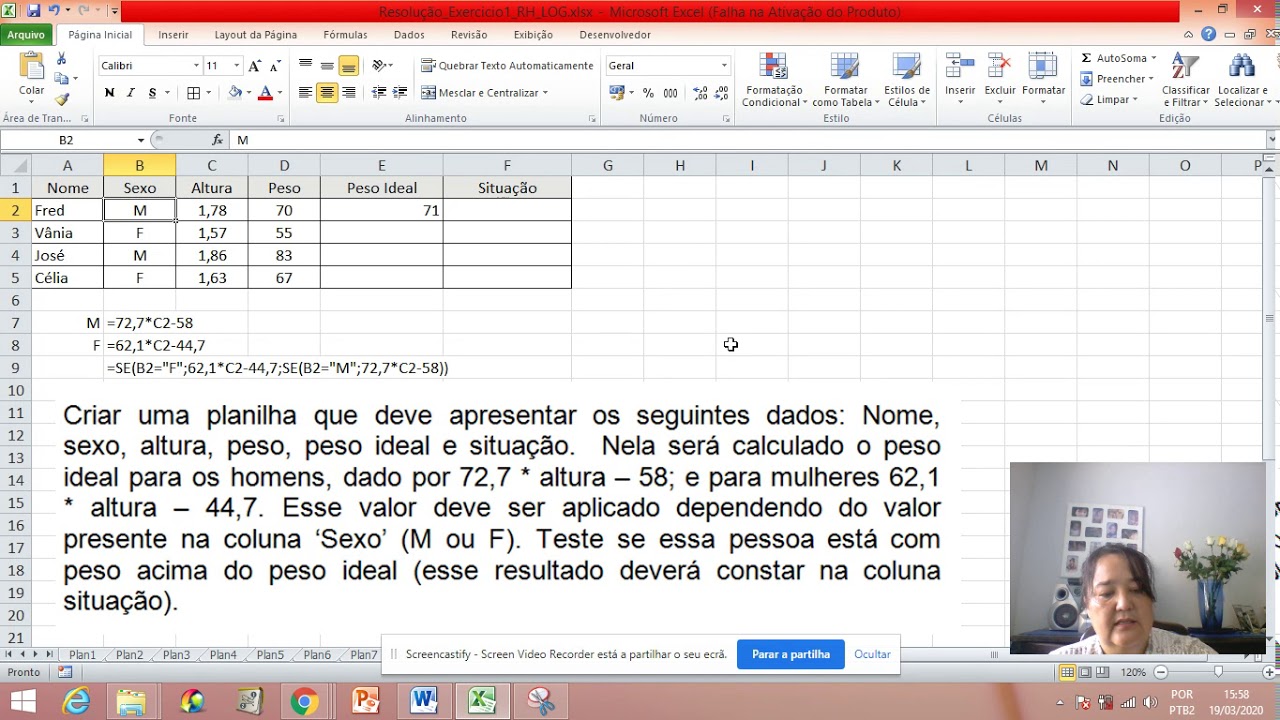Click the font color A icon
Viewport: 1280px width, 720px height.
point(265,93)
